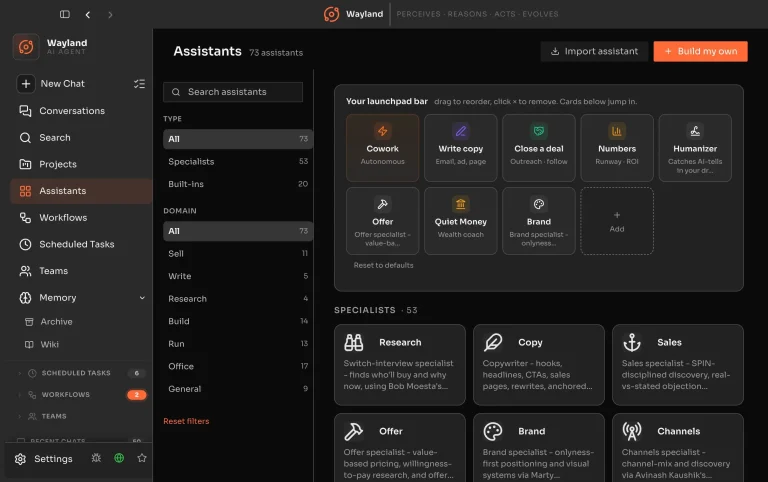This screenshot has width=768, height=482.
Task: Click the Wayland logo in title bar
Action: click(332, 14)
